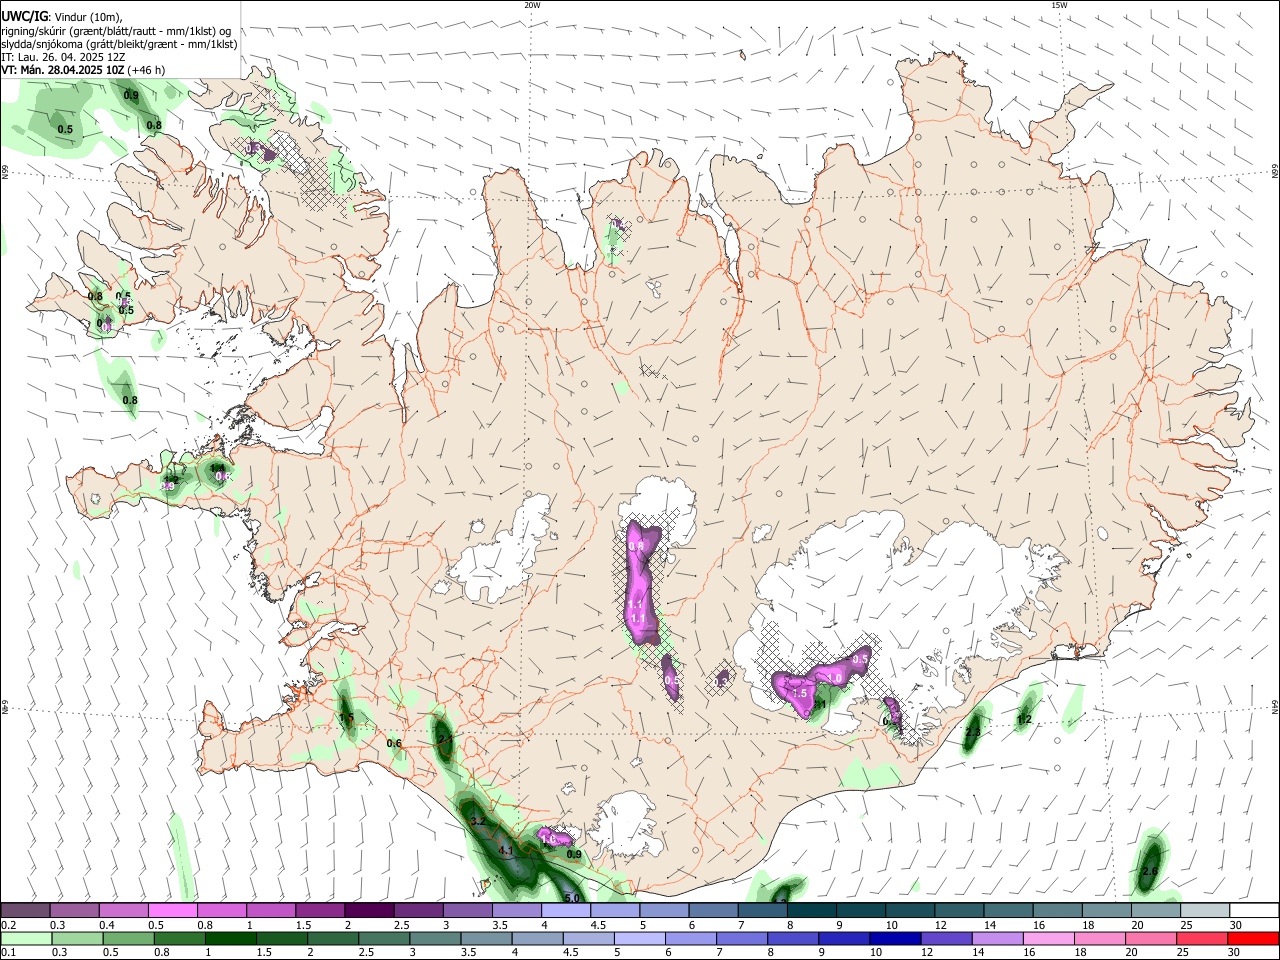The height and width of the screenshot is (960, 1280).
Task: Click snow legend swatch between 8 and 9
Action: 810,910
